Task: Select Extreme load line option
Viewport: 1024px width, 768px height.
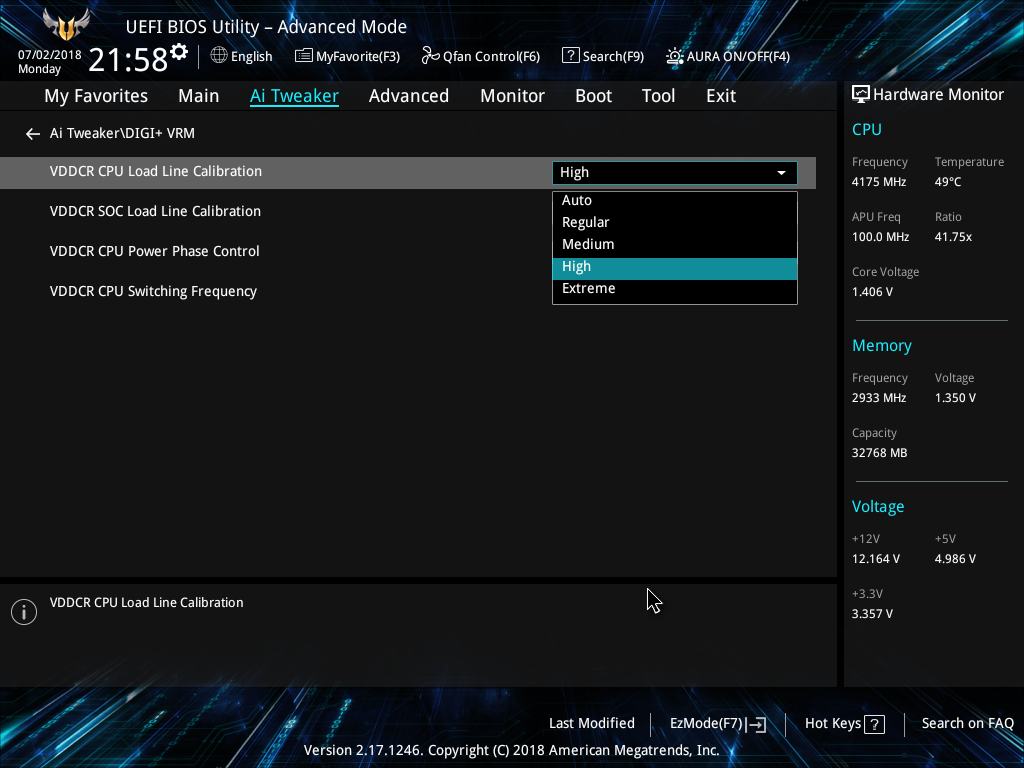Action: (x=675, y=289)
